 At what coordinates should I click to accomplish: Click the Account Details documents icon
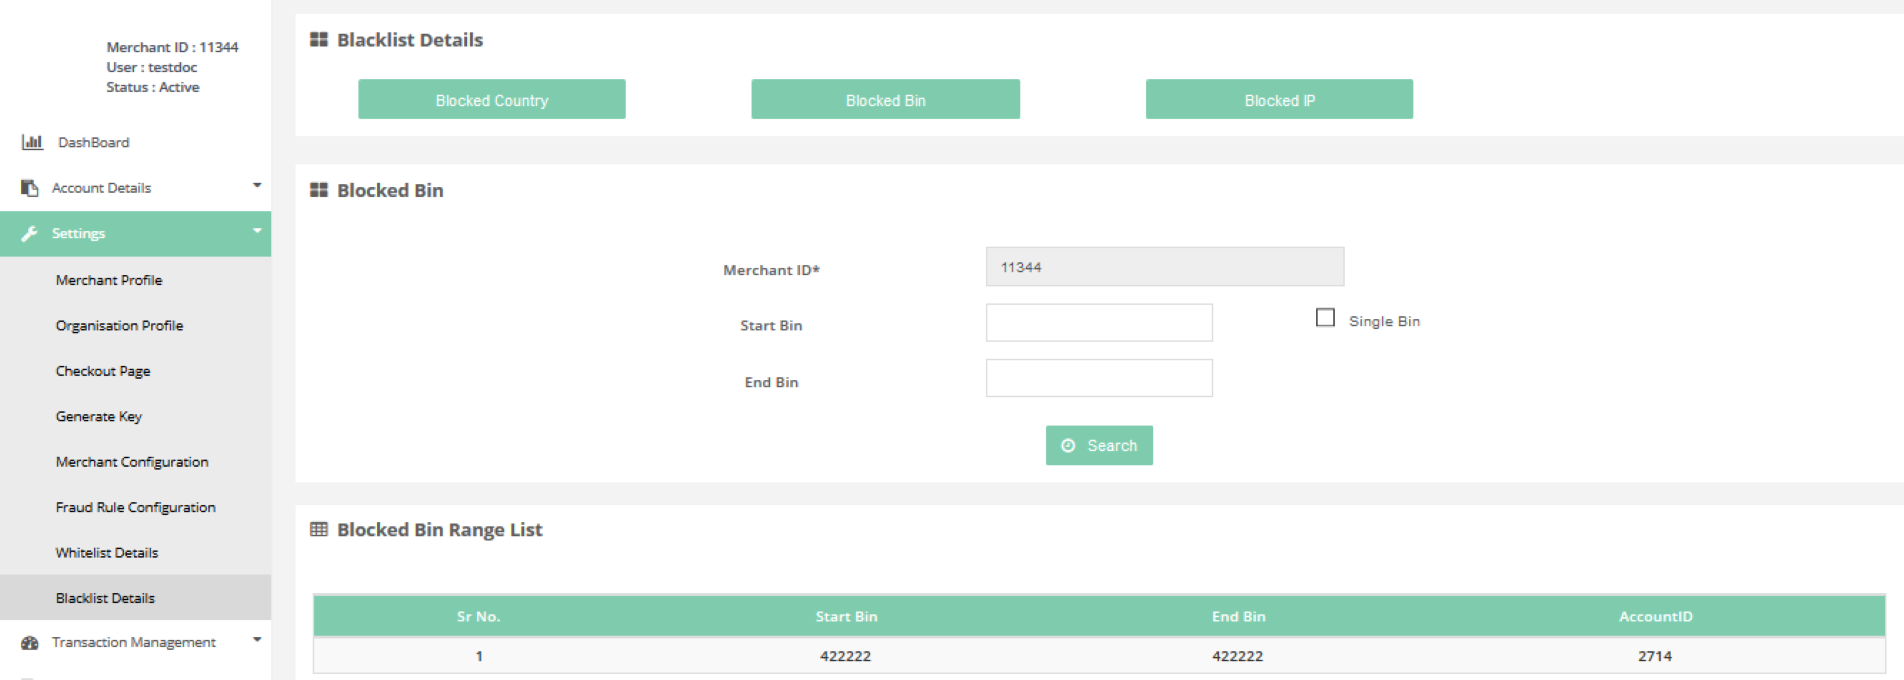30,188
